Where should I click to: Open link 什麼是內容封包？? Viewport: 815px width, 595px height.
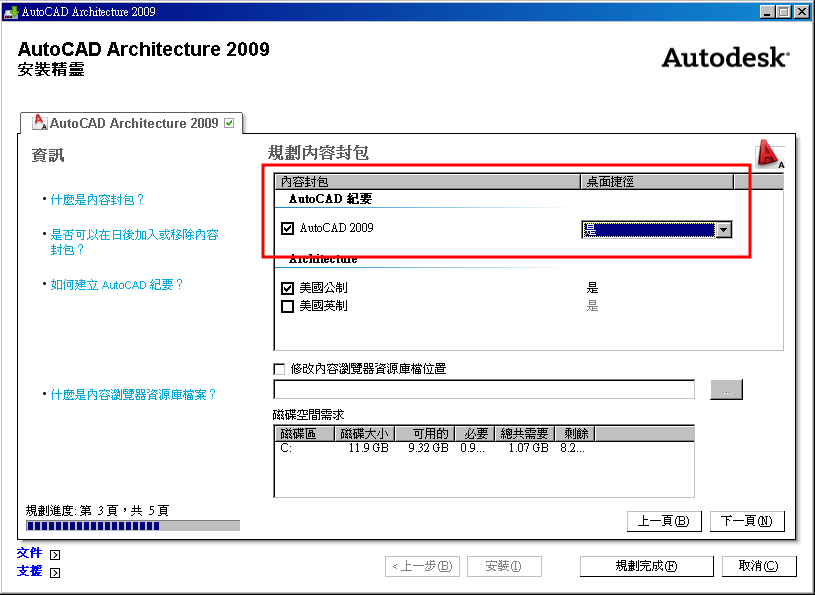(x=98, y=200)
